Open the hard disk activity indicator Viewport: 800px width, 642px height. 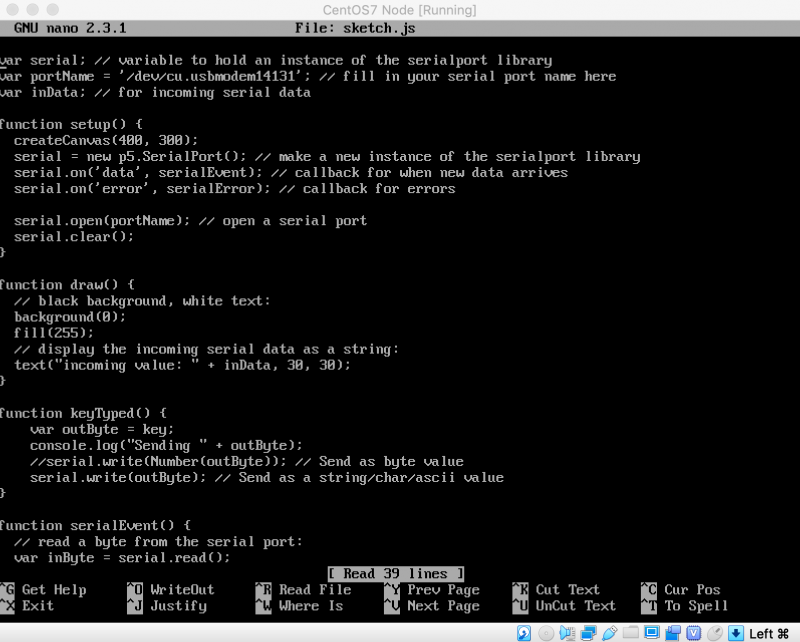point(524,633)
